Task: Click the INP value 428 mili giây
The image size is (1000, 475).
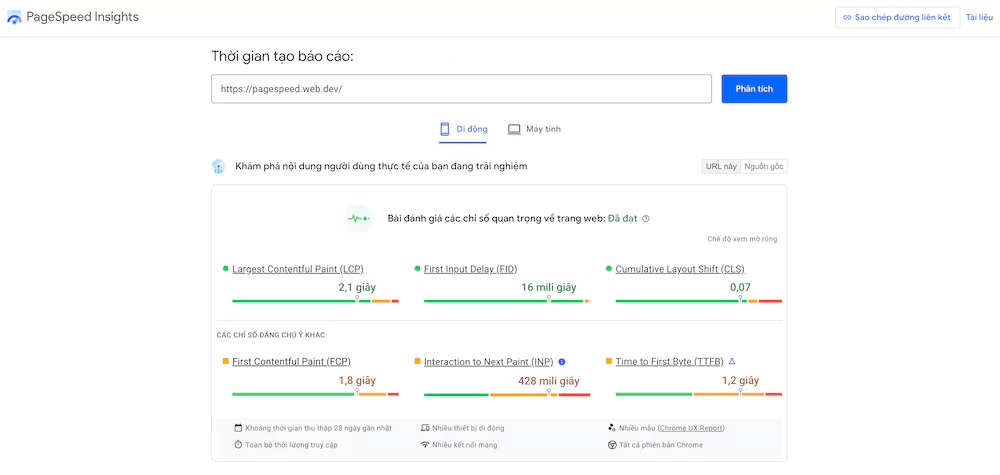Action: 548,381
